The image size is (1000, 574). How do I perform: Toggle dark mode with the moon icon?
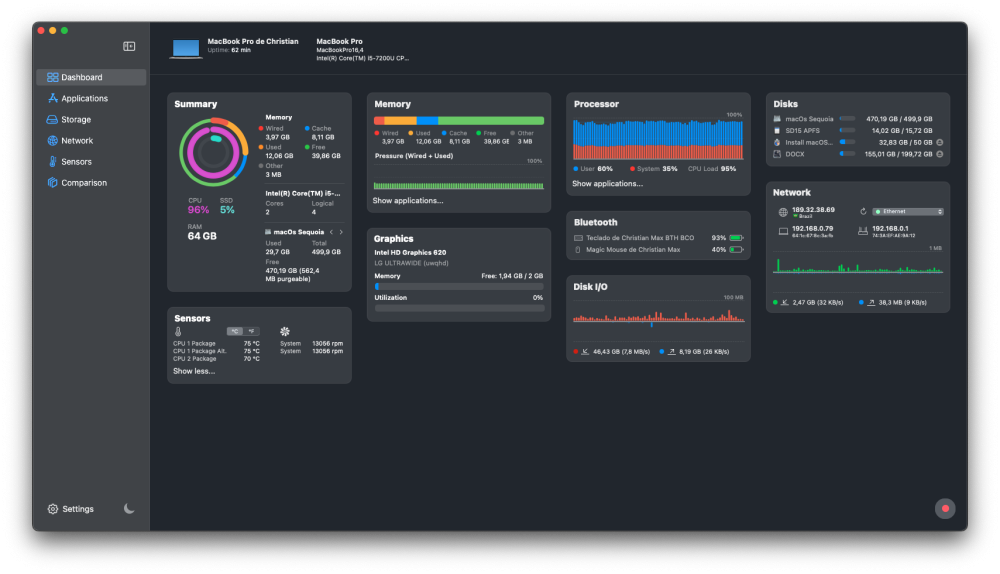coord(129,508)
